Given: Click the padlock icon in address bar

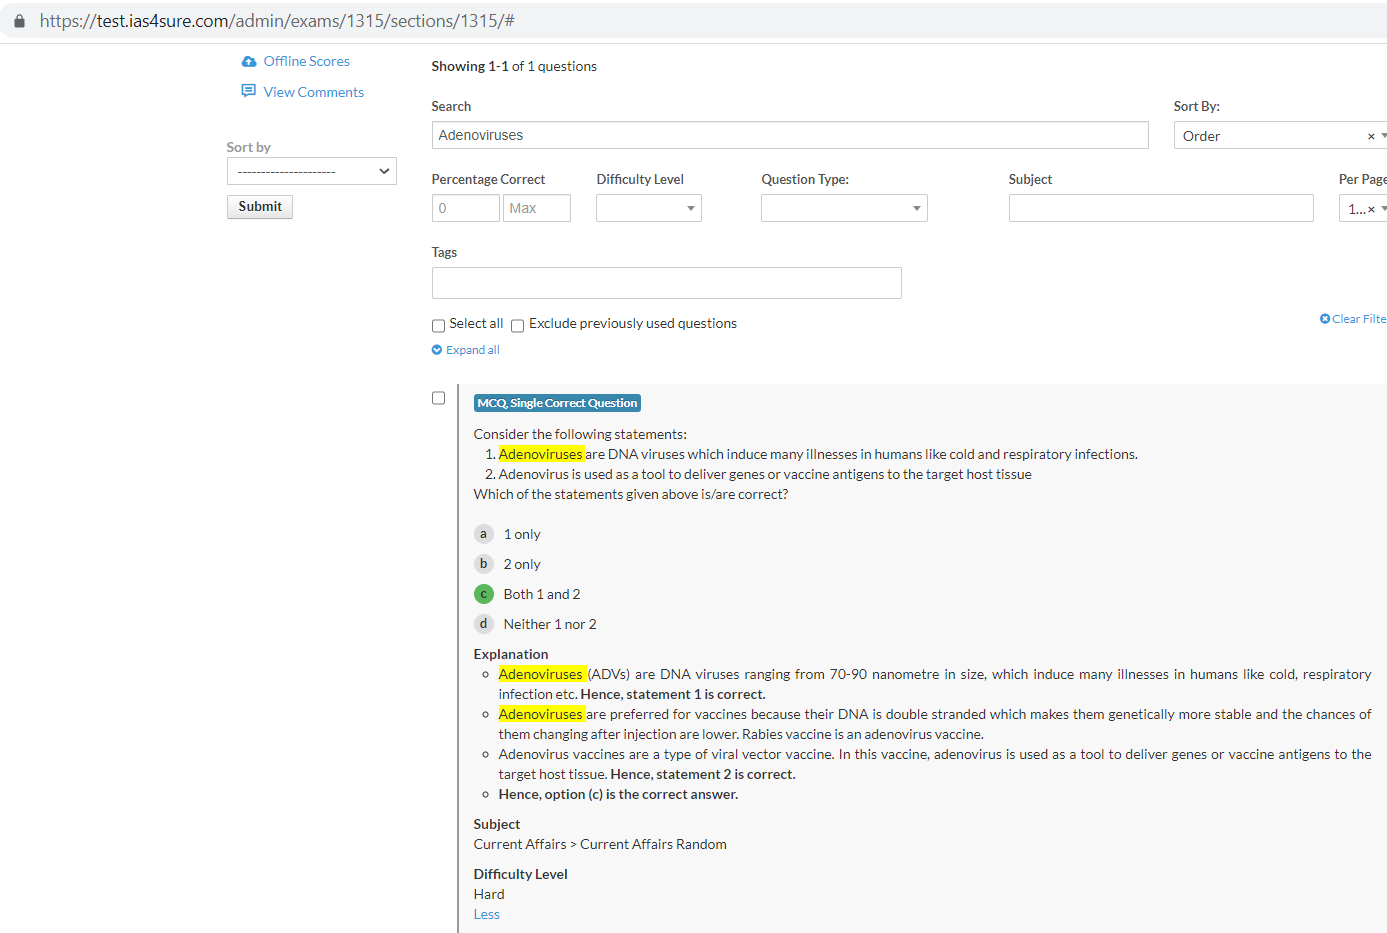Looking at the screenshot, I should click(19, 21).
